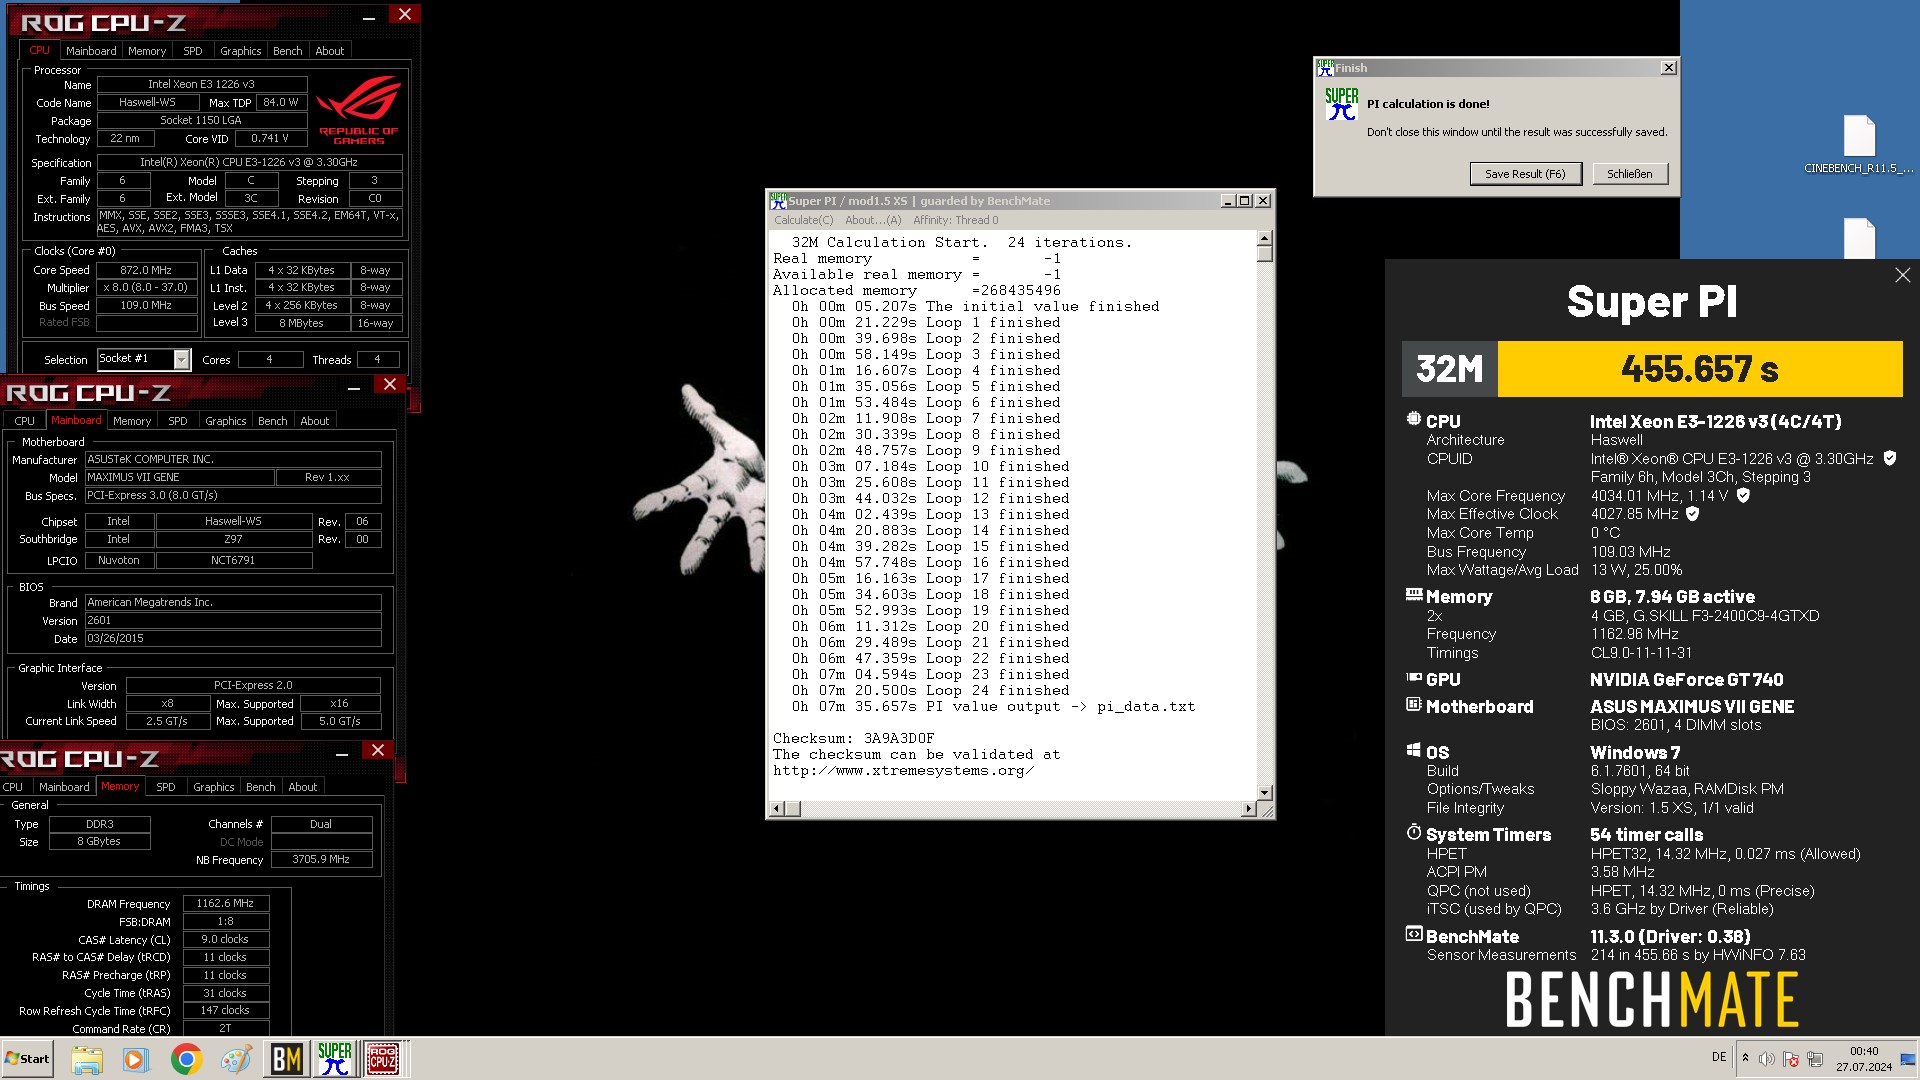Open the Socket #1 selection dropdown
Screen dimensions: 1920x1080
[181, 359]
